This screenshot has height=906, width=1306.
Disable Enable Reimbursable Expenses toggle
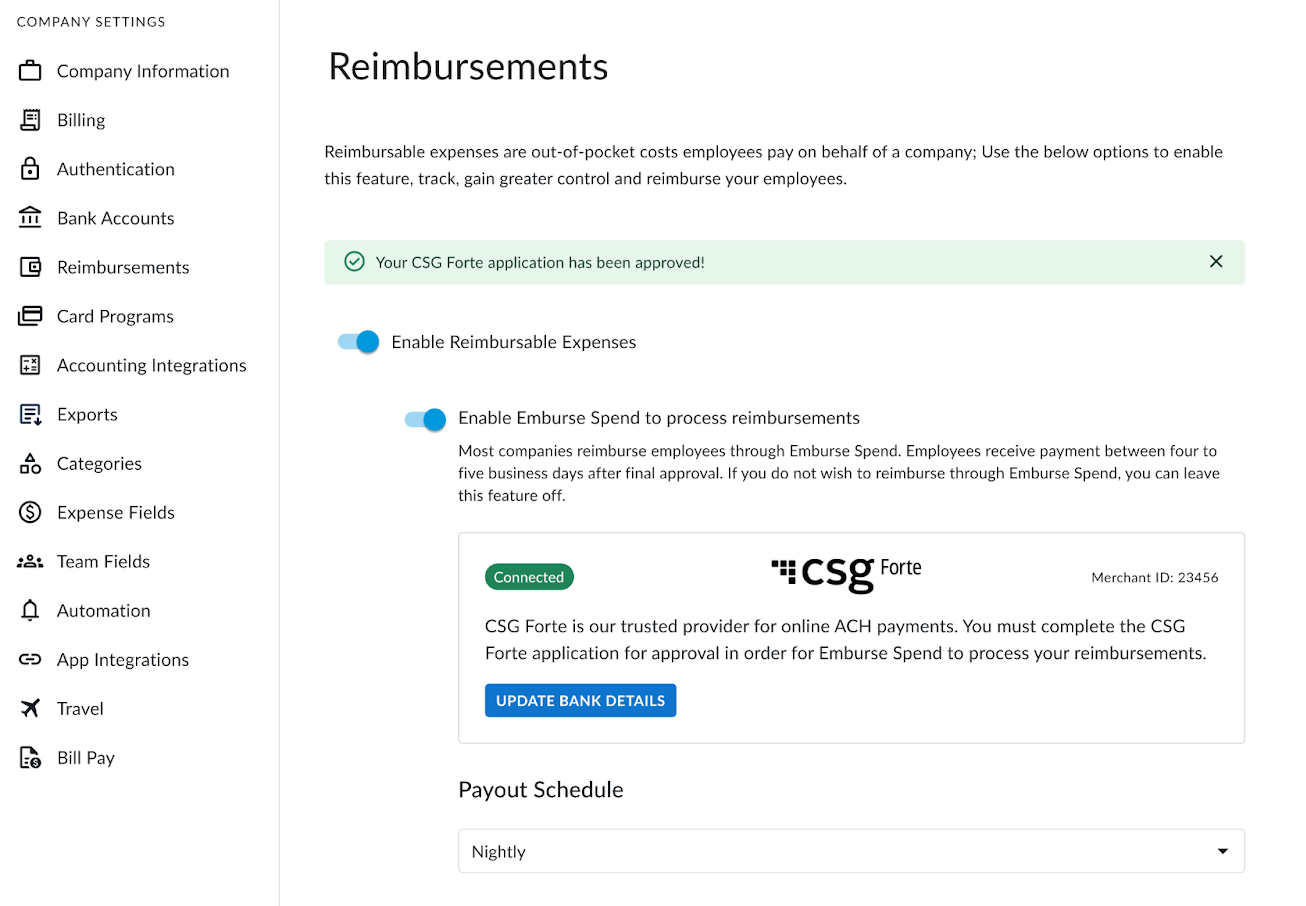(x=357, y=341)
